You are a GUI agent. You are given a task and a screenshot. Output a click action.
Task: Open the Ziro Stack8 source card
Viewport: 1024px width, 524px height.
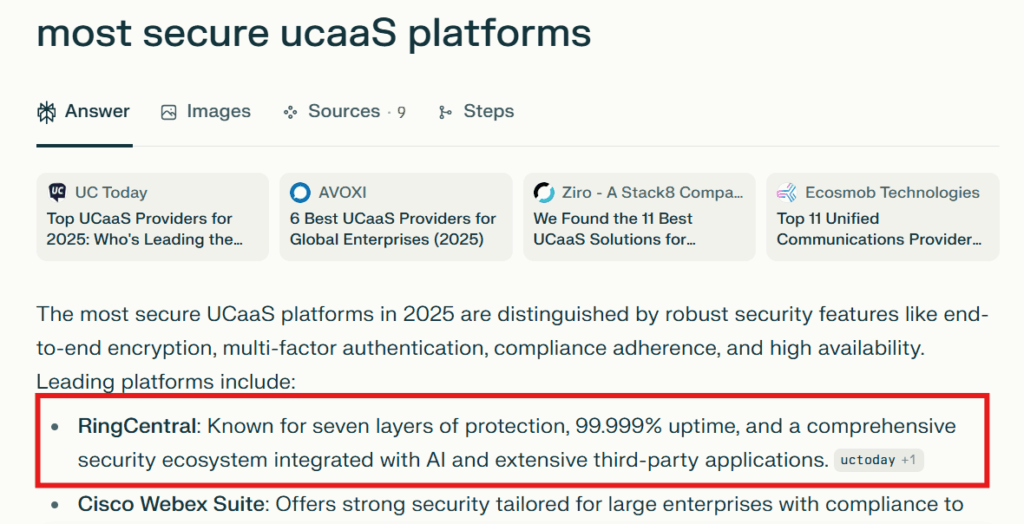tap(639, 217)
